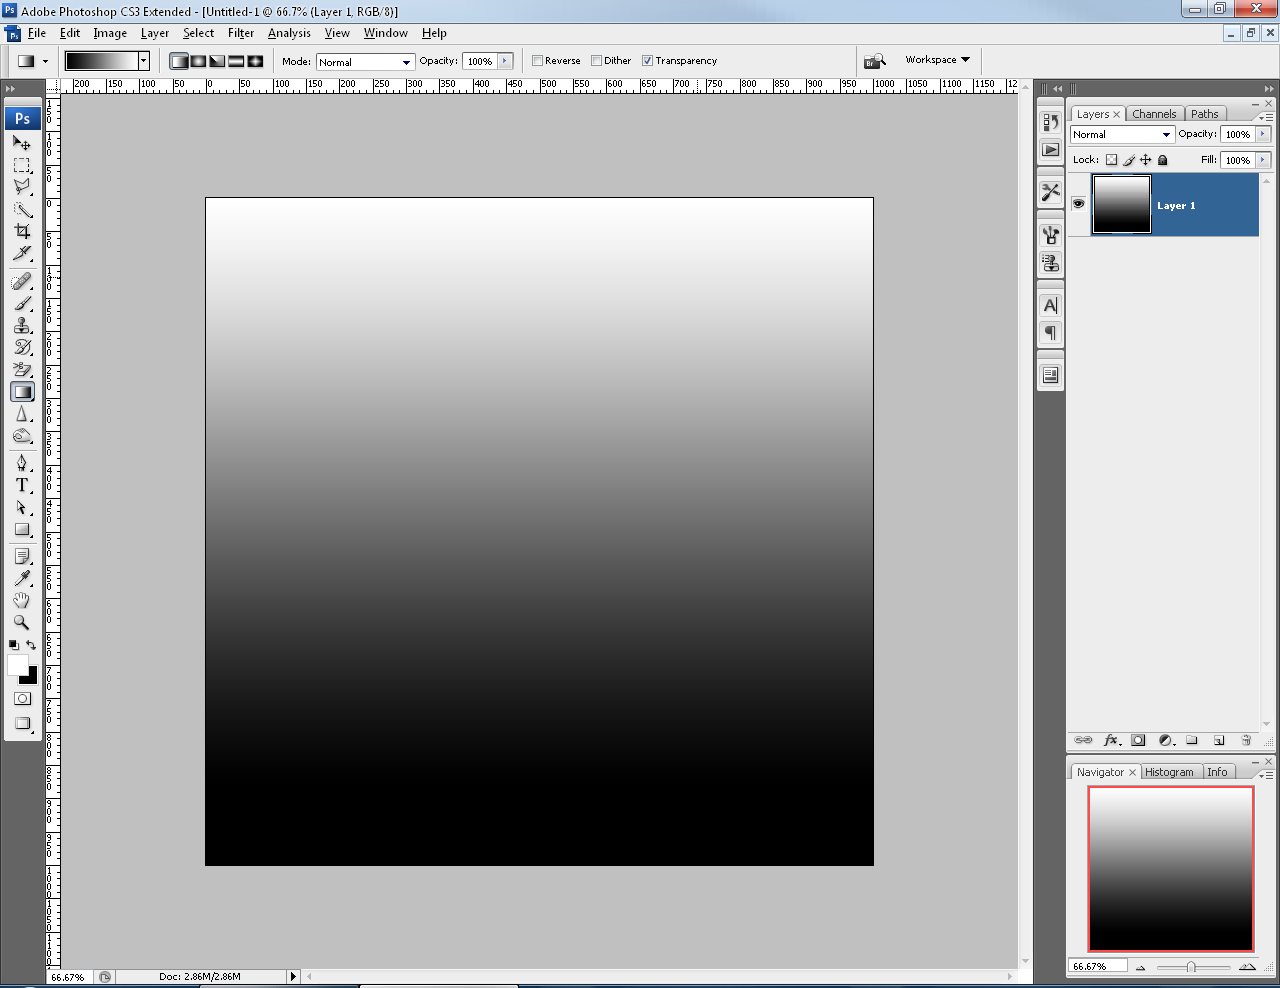The height and width of the screenshot is (988, 1280).
Task: Select the Move tool
Action: [x=22, y=143]
